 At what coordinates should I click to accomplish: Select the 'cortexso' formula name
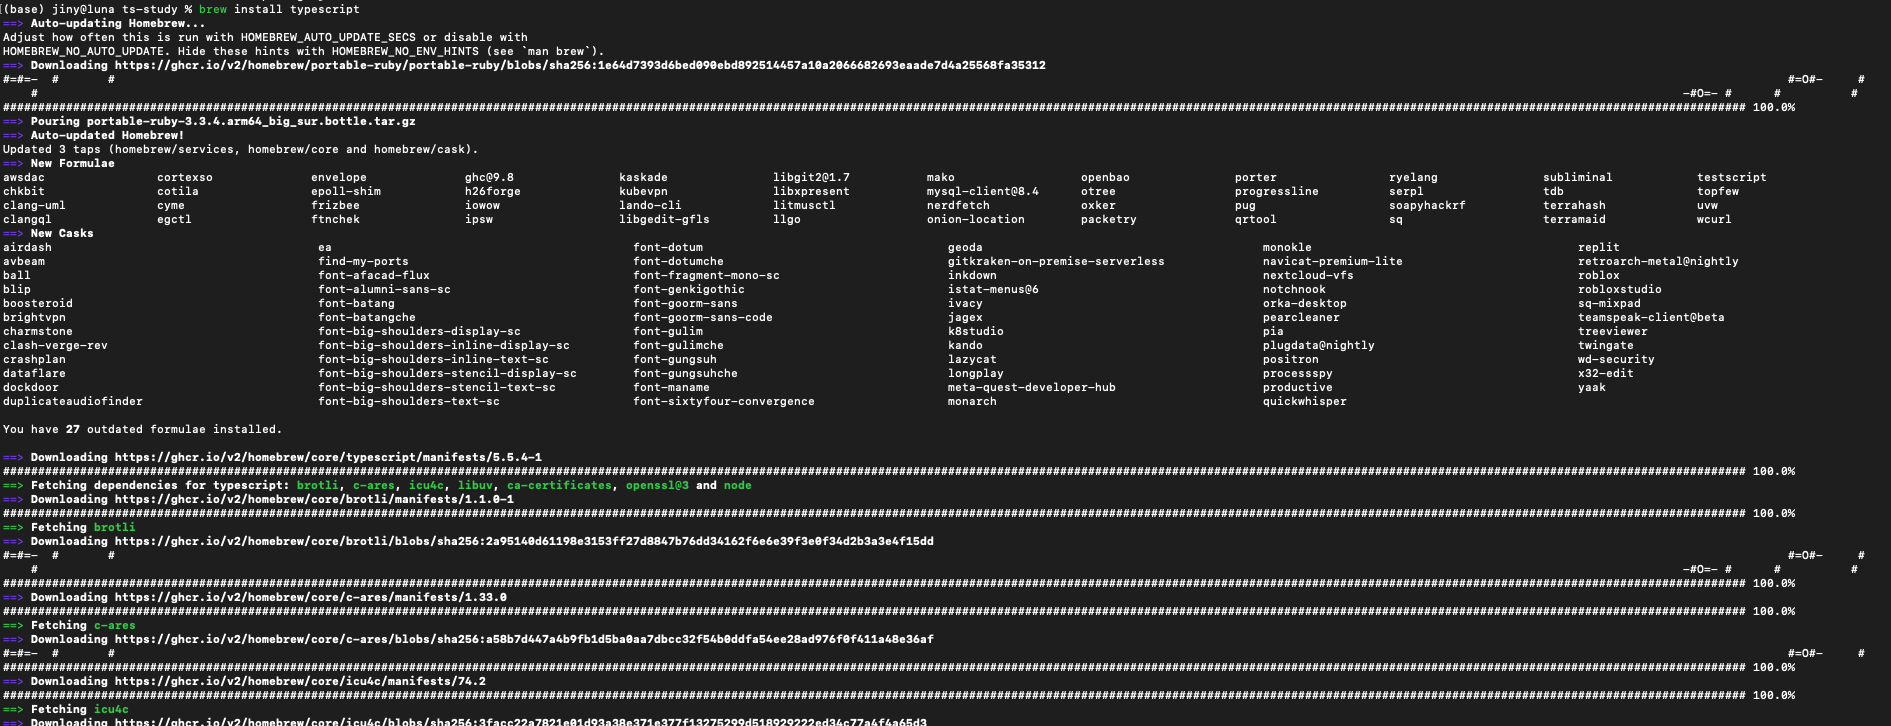[x=185, y=177]
